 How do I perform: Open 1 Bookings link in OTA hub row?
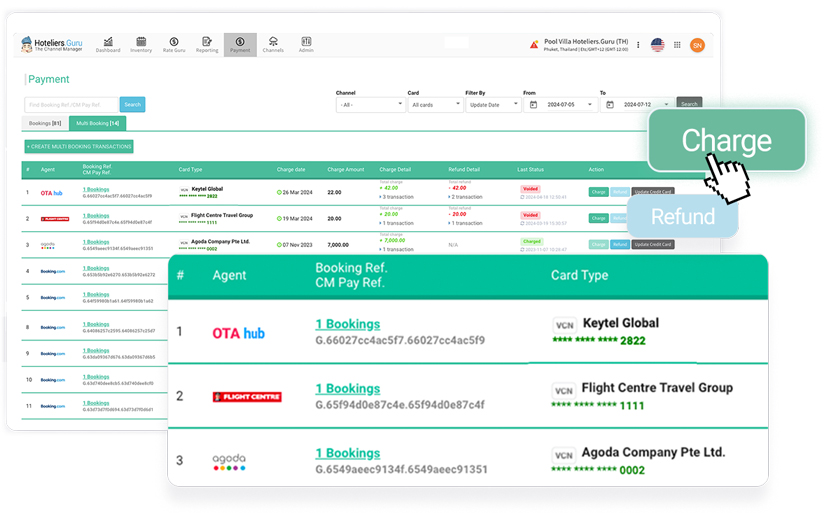[96, 189]
